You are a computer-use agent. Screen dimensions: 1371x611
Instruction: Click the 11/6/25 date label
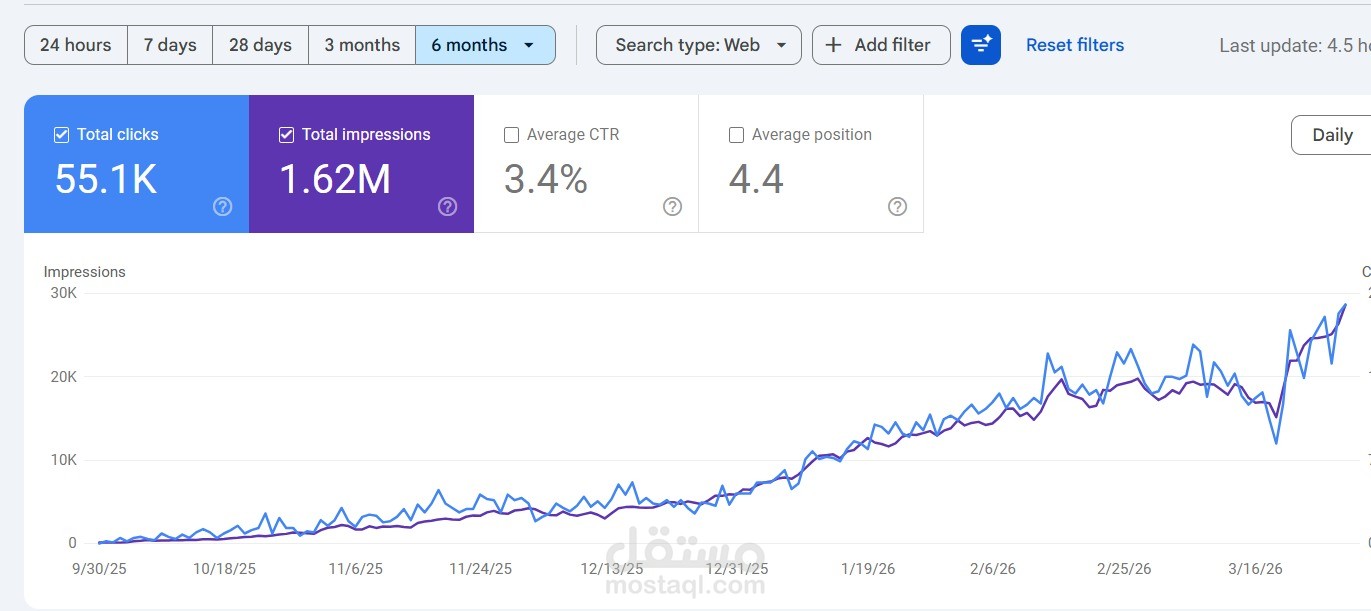point(355,569)
